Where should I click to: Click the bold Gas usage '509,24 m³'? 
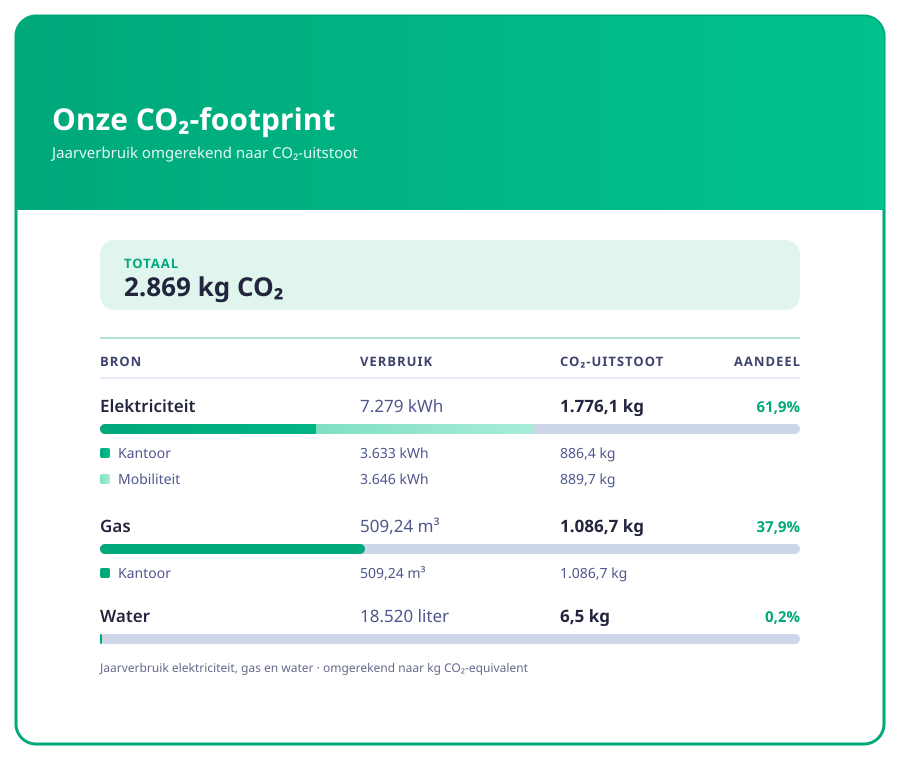coord(399,526)
